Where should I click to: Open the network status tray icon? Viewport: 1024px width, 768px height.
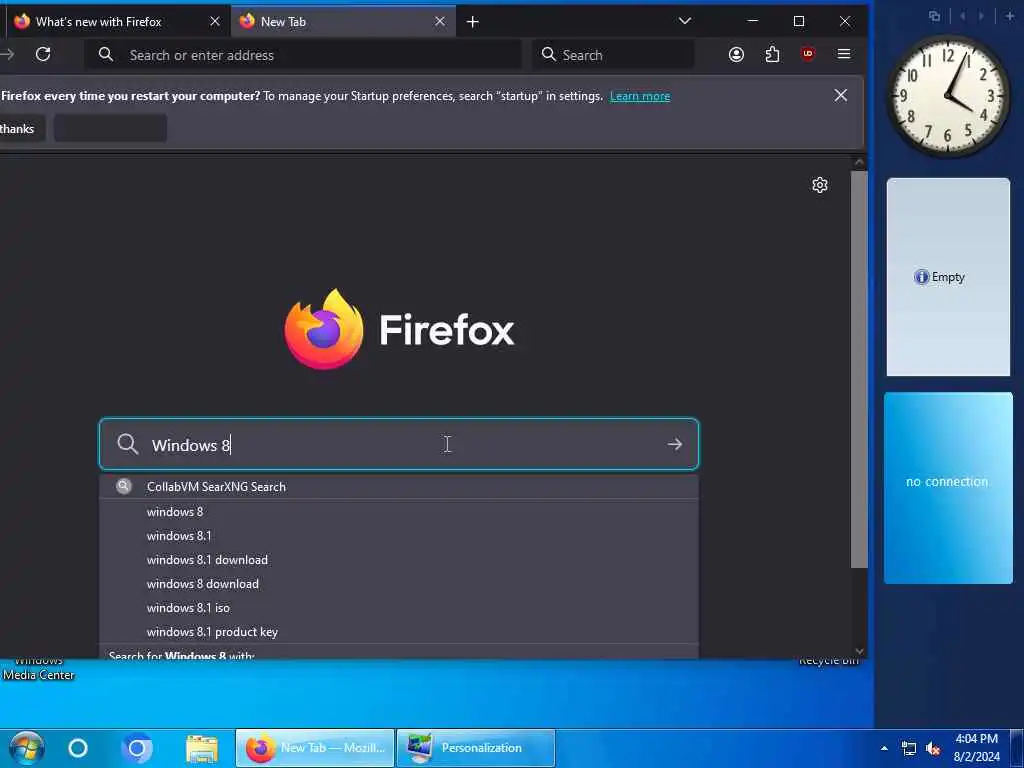(x=908, y=748)
